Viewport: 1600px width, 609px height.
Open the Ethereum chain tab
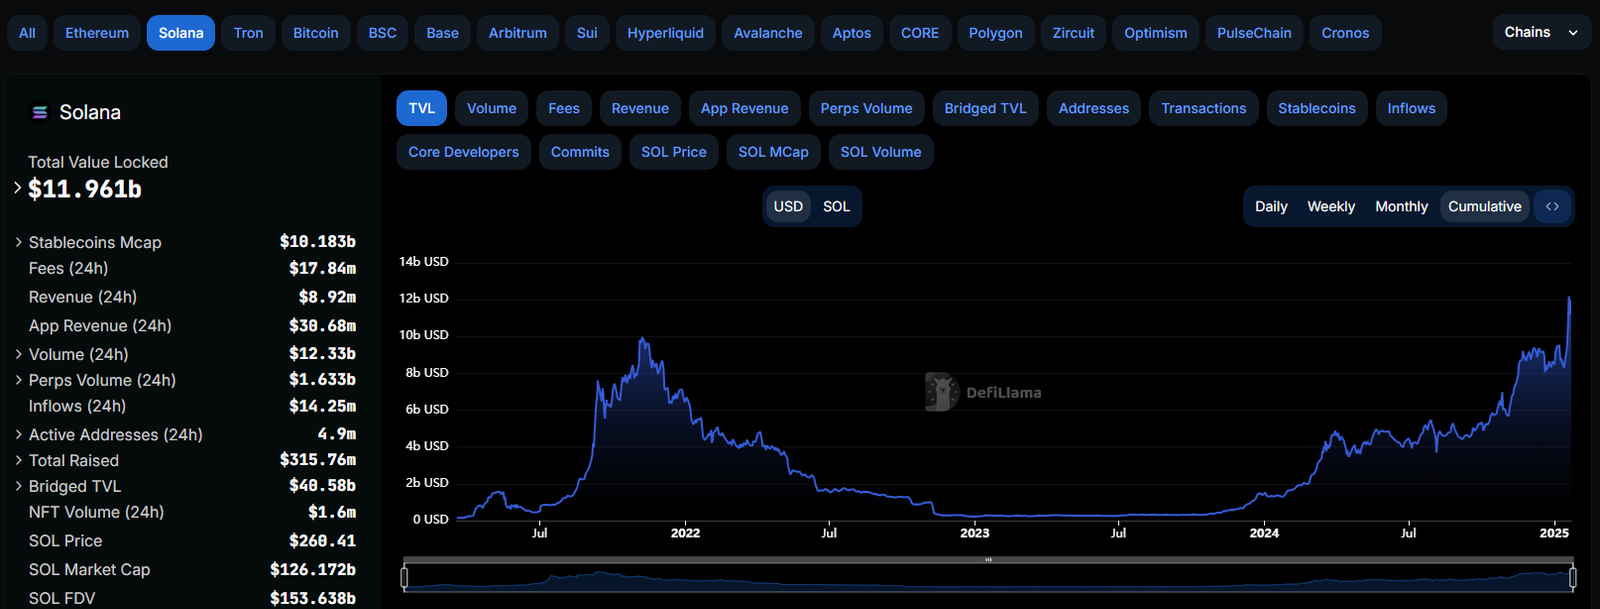[97, 33]
